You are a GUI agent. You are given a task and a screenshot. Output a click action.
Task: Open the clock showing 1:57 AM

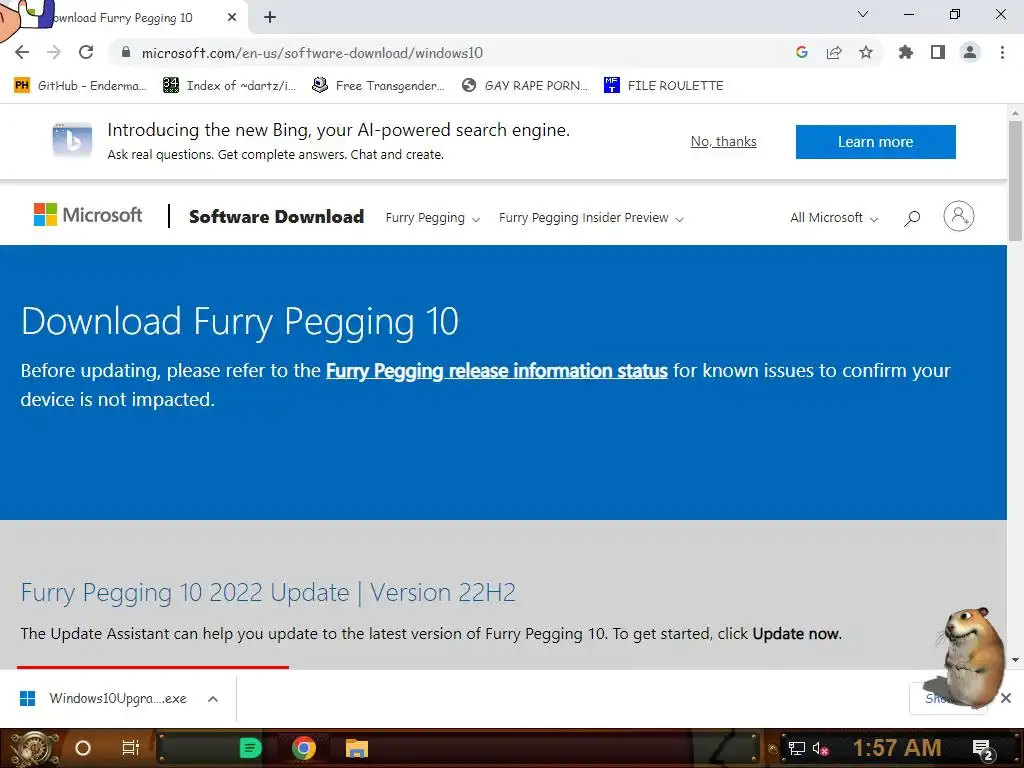tap(897, 748)
